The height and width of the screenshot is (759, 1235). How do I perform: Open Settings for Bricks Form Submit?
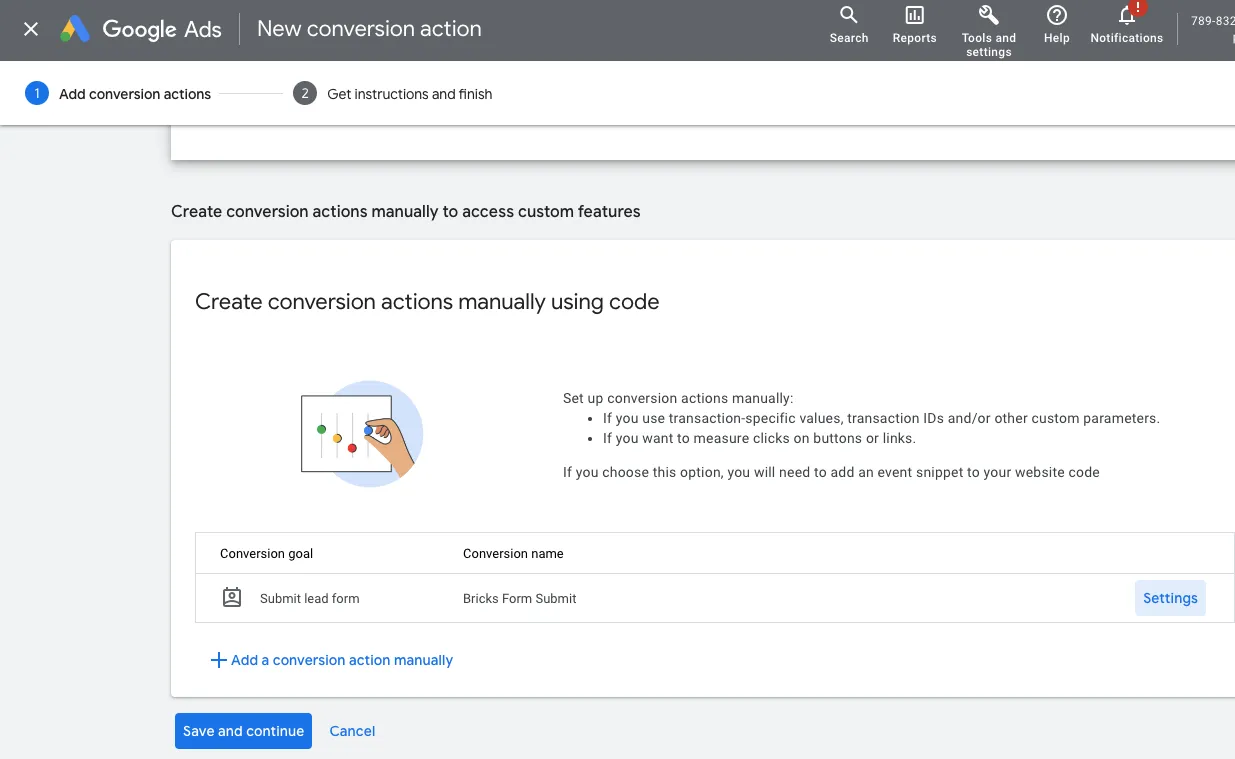[1170, 597]
